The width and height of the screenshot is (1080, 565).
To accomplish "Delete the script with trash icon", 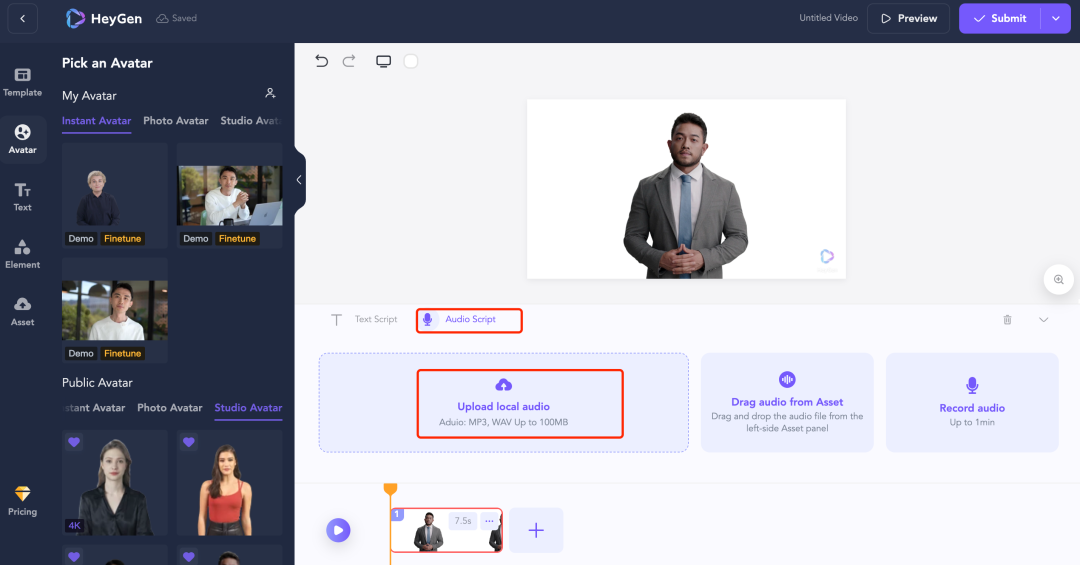I will pos(1007,320).
